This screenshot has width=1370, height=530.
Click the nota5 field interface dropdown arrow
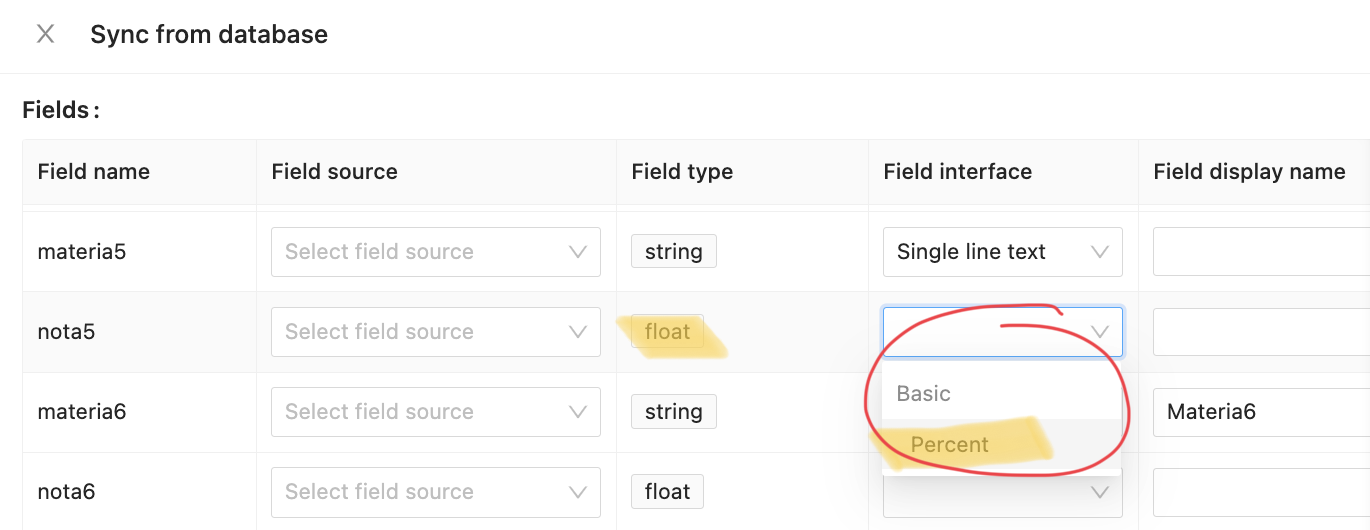coord(1100,332)
